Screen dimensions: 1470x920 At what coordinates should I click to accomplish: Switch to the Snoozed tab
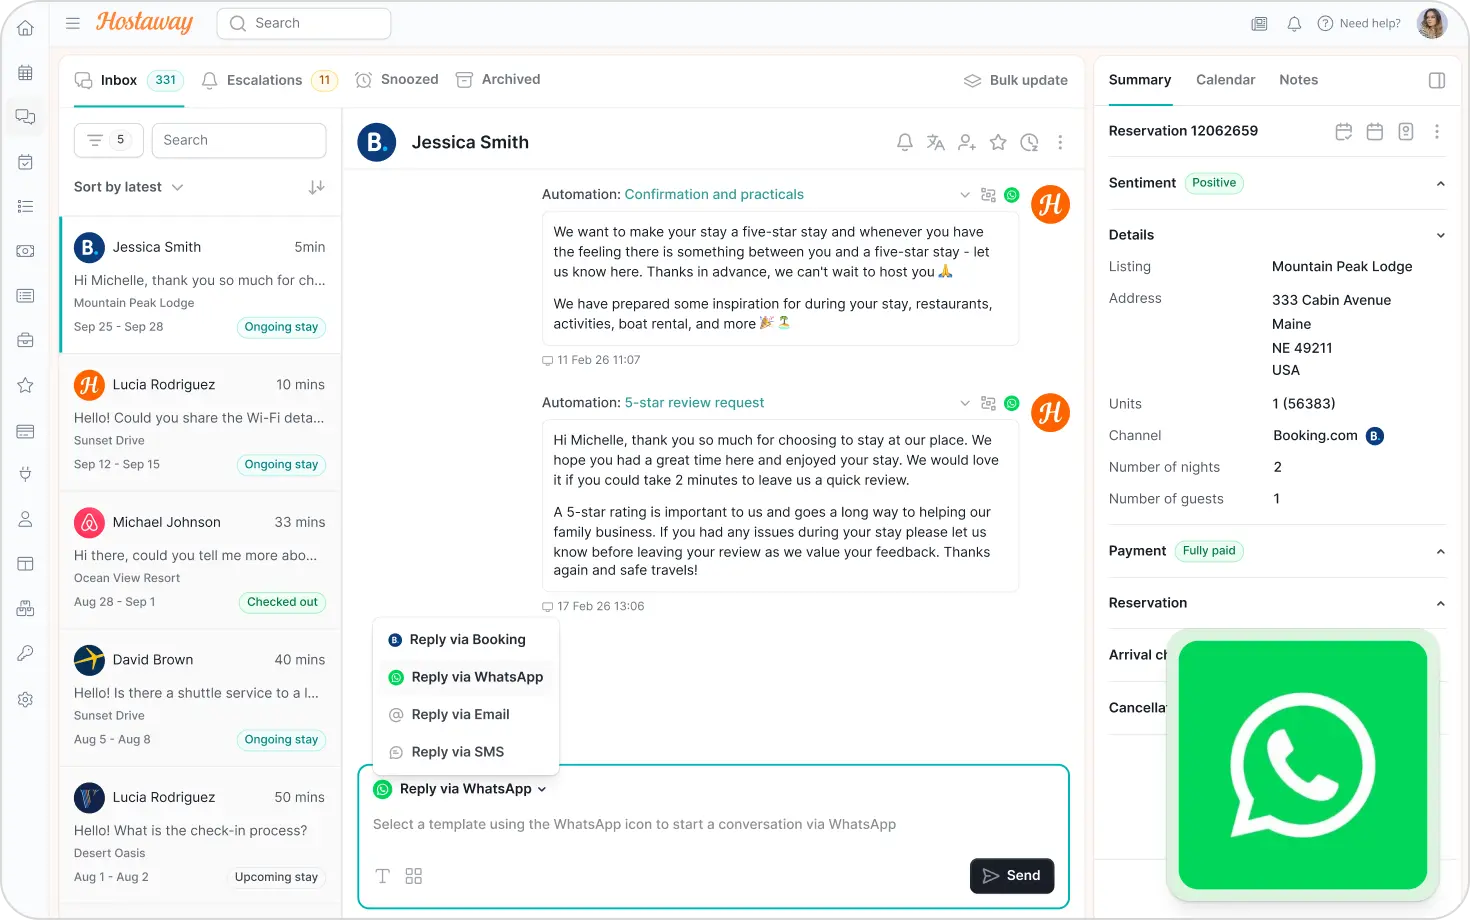397,80
